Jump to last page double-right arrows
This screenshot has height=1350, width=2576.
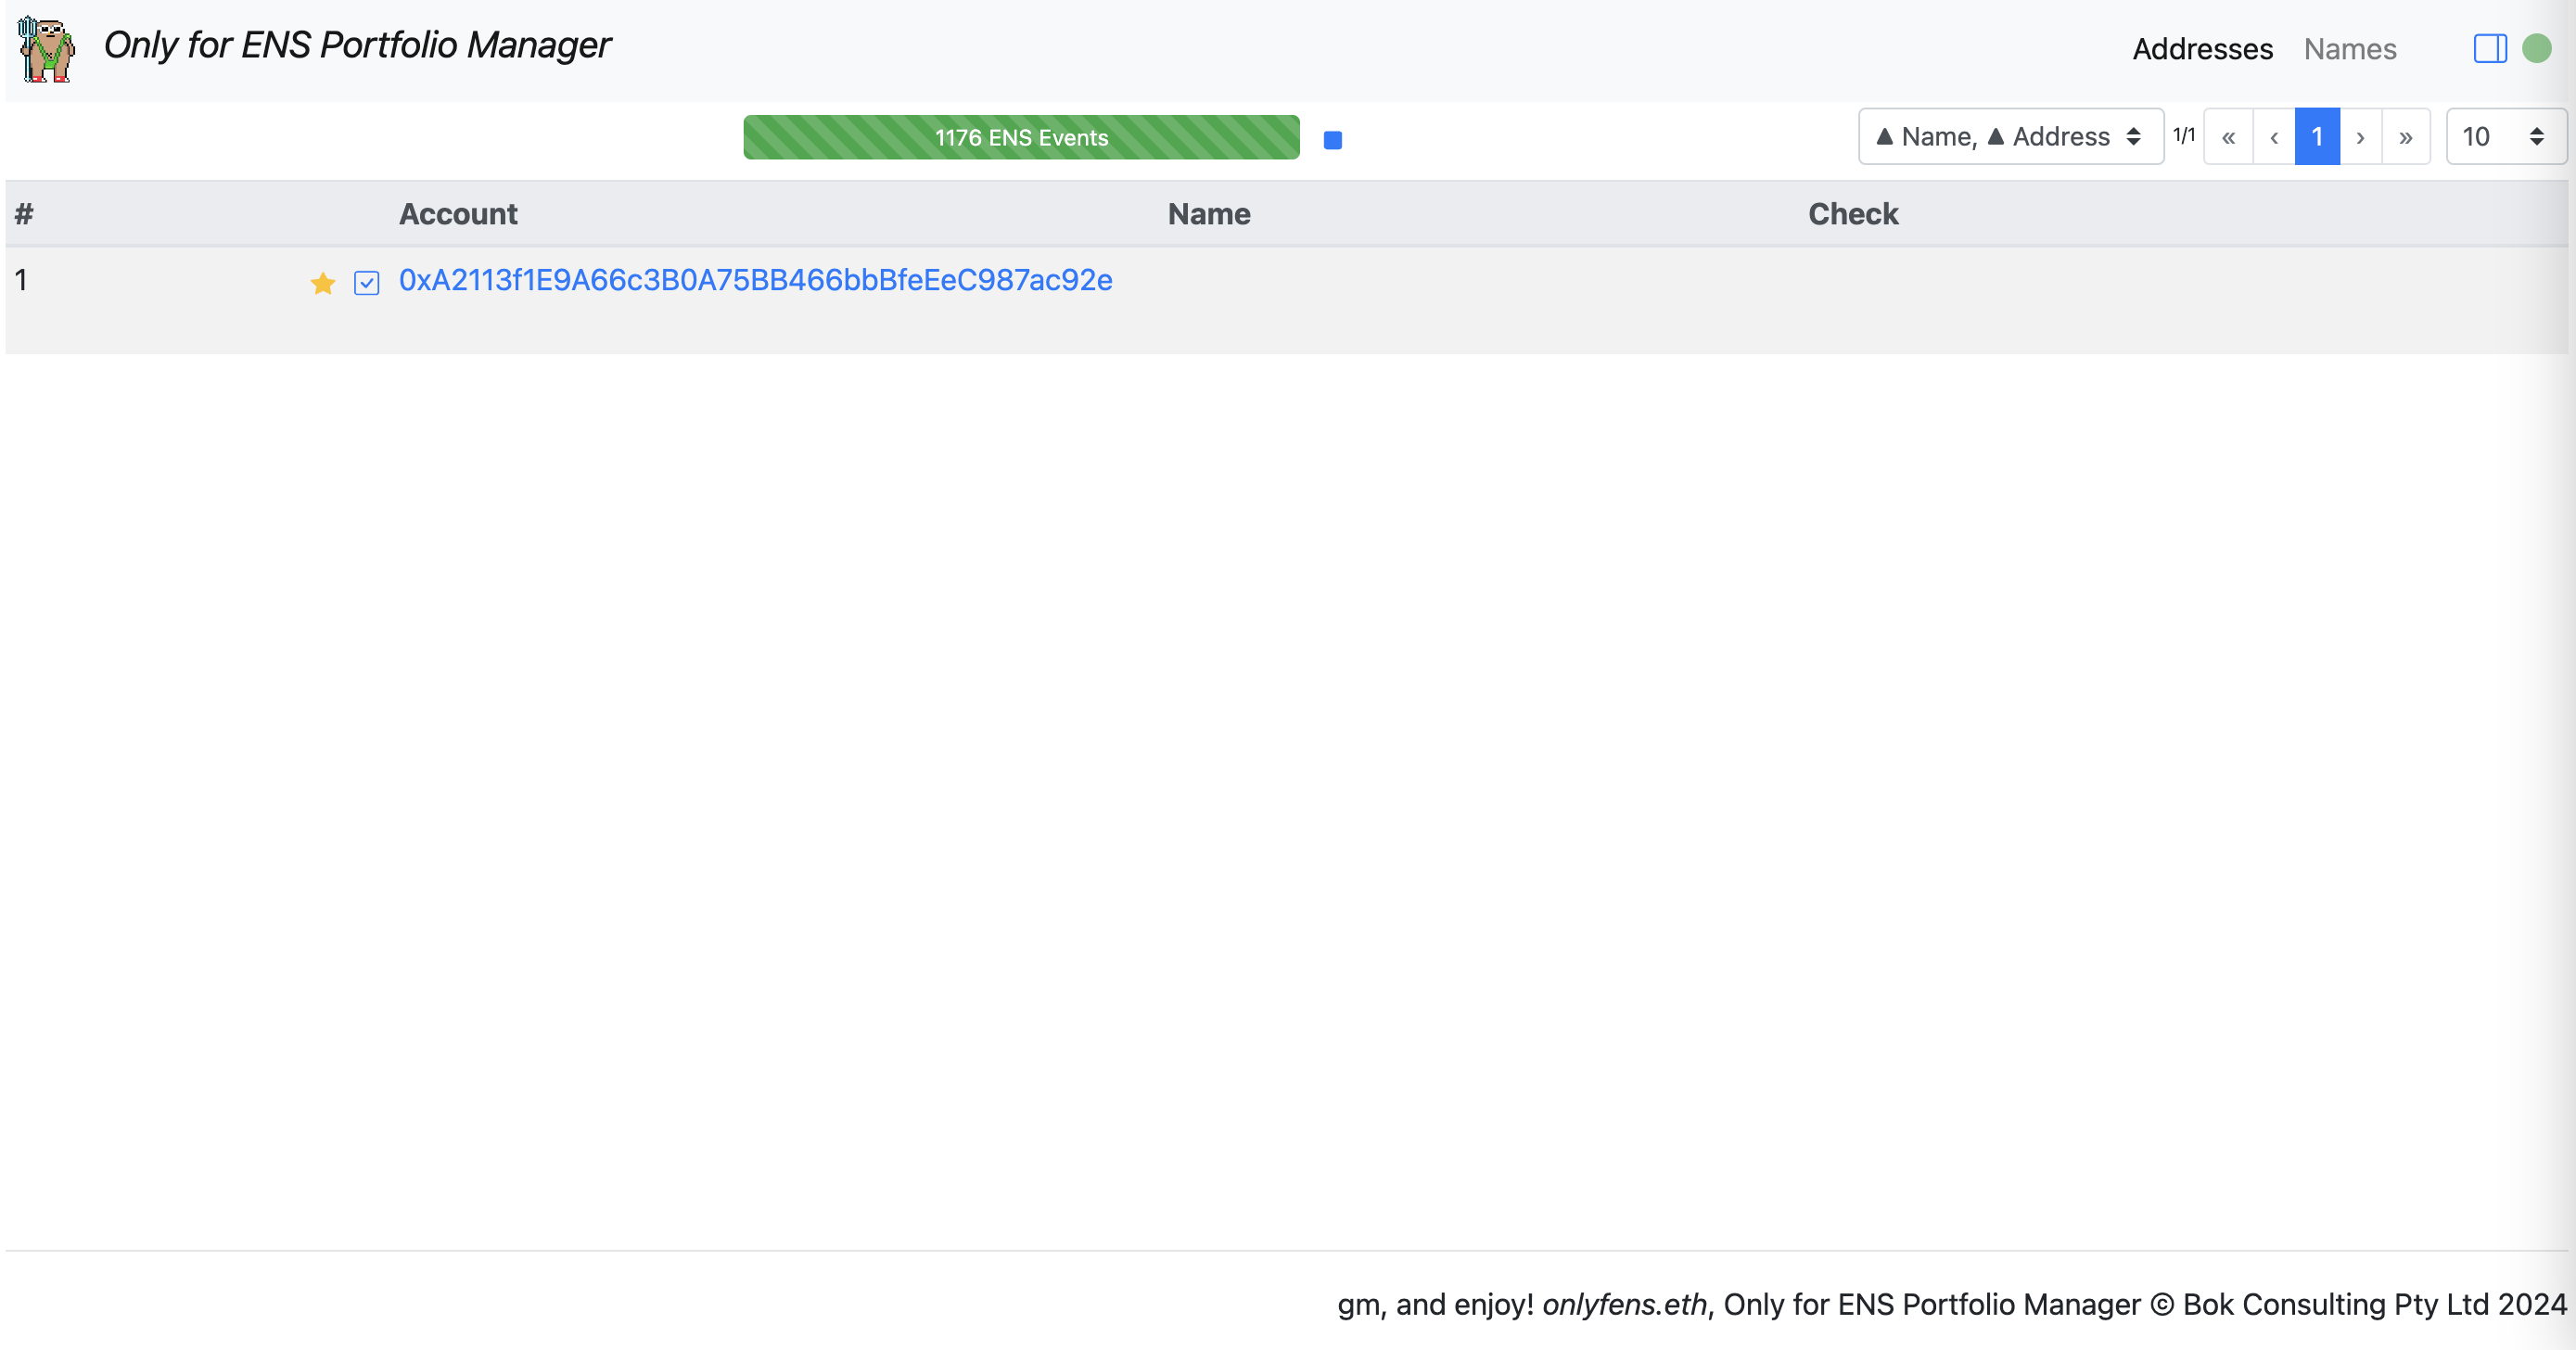pos(2405,137)
